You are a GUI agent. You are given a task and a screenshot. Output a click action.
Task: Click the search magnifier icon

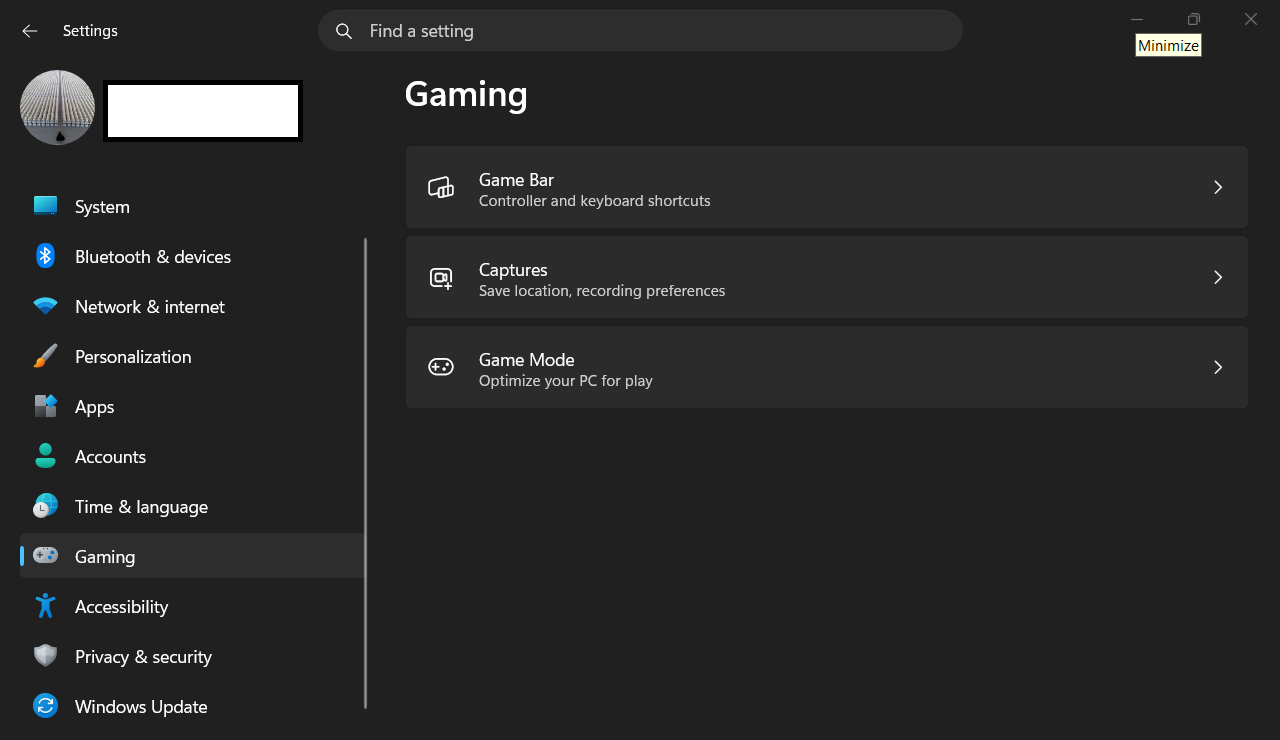coord(344,31)
